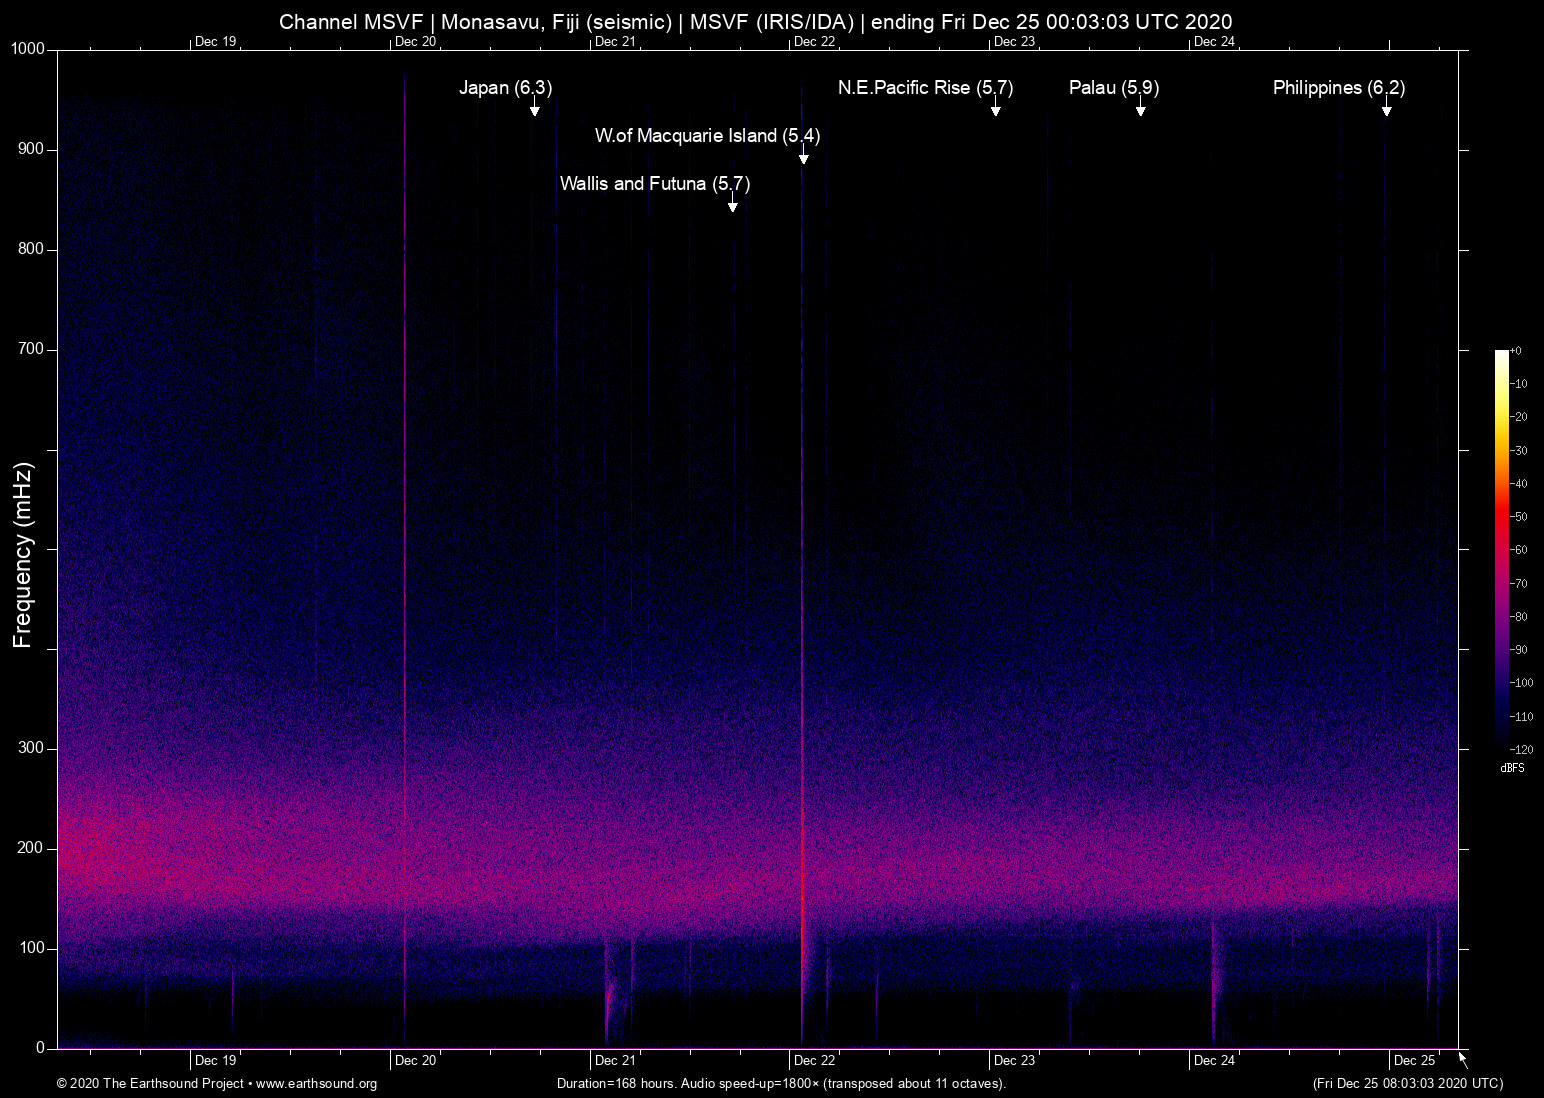Screen dimensions: 1544x1098
Task: Click the end-time arrow at bottom right corner
Action: point(1463,1060)
